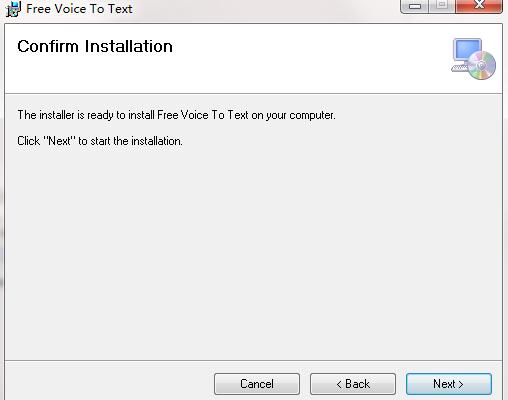The height and width of the screenshot is (400, 508).
Task: Minimize the installer window
Action: point(414,6)
